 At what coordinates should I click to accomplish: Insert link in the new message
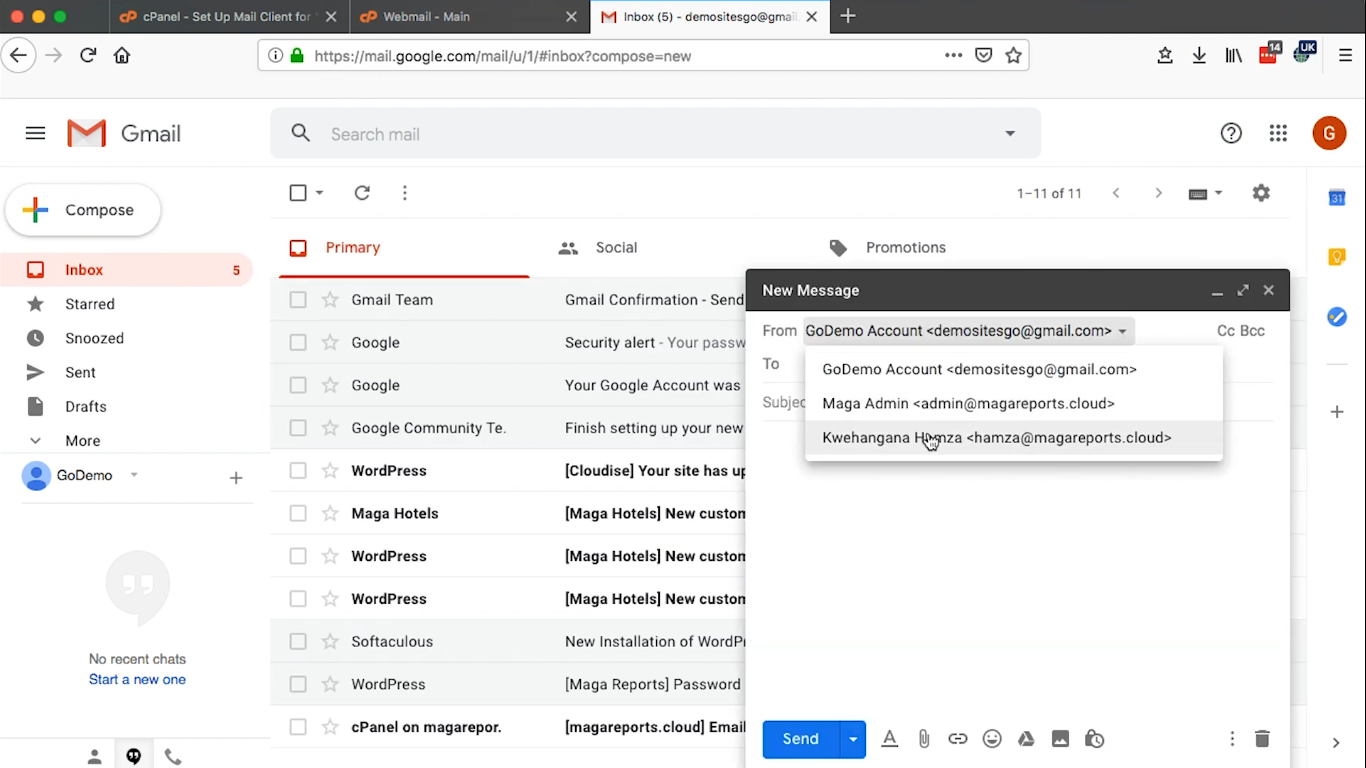coord(958,739)
